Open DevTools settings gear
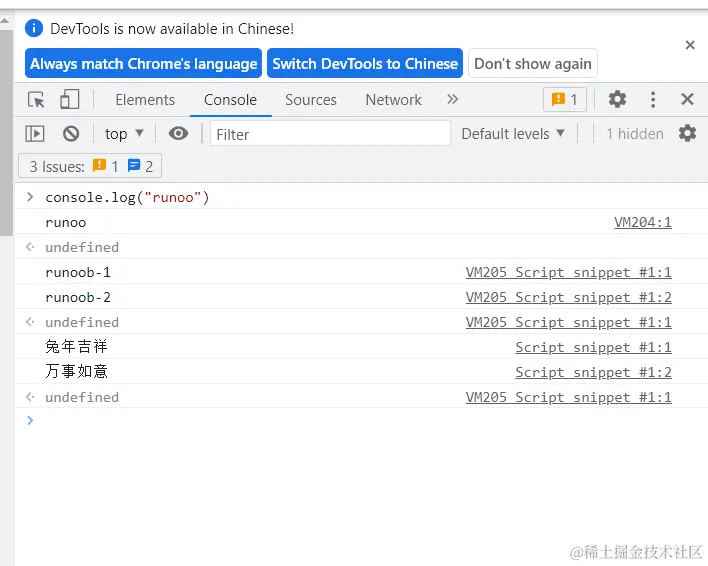Viewport: 708px width, 566px height. pyautogui.click(x=617, y=99)
